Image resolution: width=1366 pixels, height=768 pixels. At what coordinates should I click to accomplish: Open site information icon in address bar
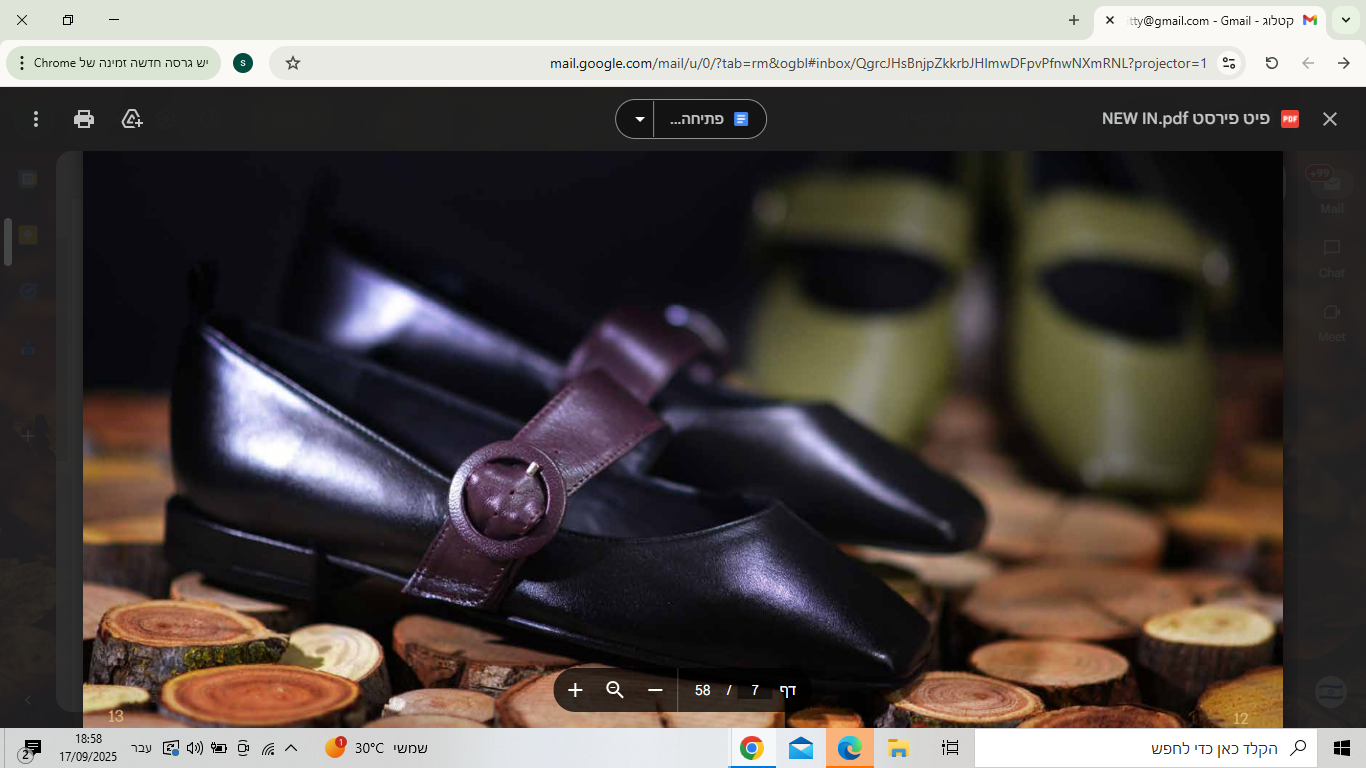coord(1229,63)
